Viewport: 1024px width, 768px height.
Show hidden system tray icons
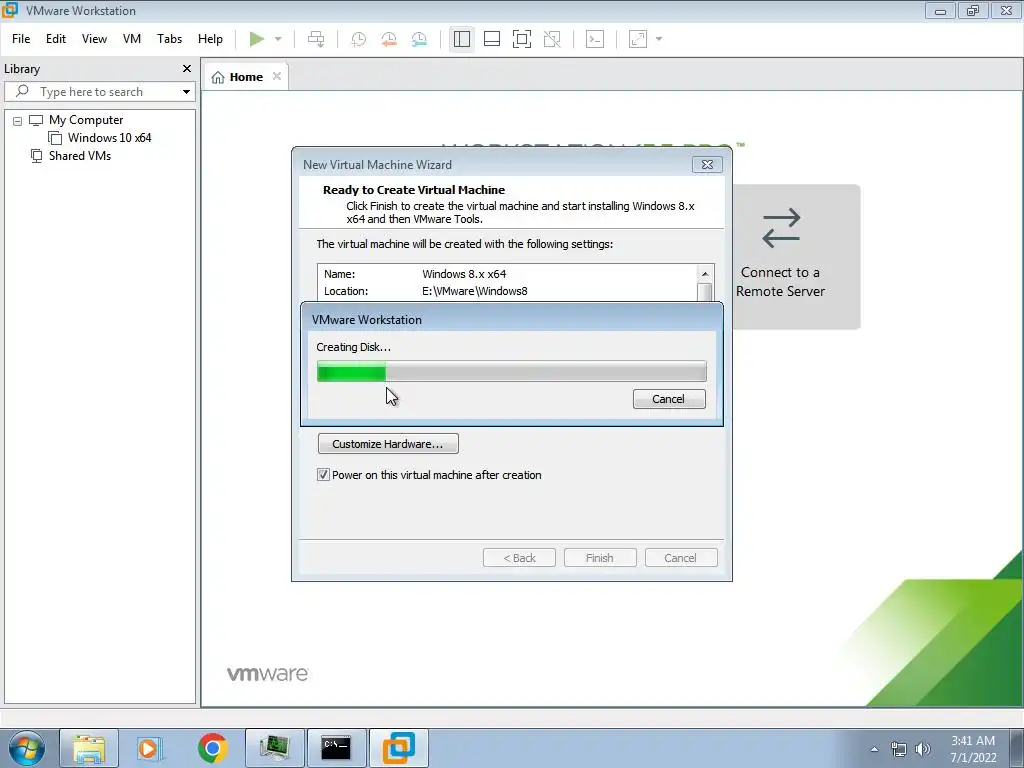click(x=874, y=749)
